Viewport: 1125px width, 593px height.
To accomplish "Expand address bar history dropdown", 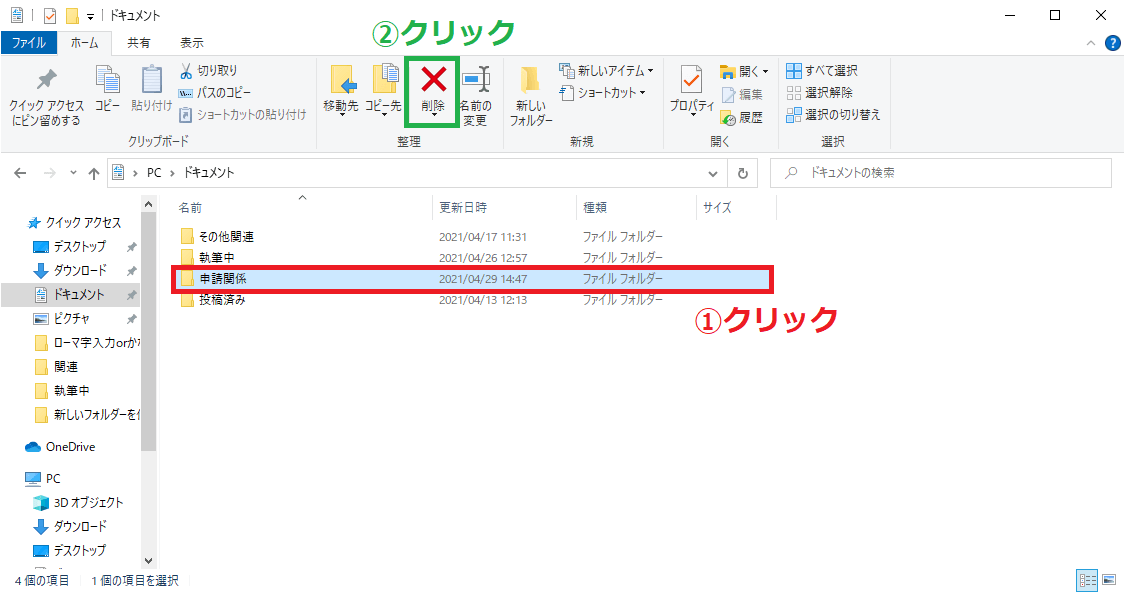I will [712, 174].
